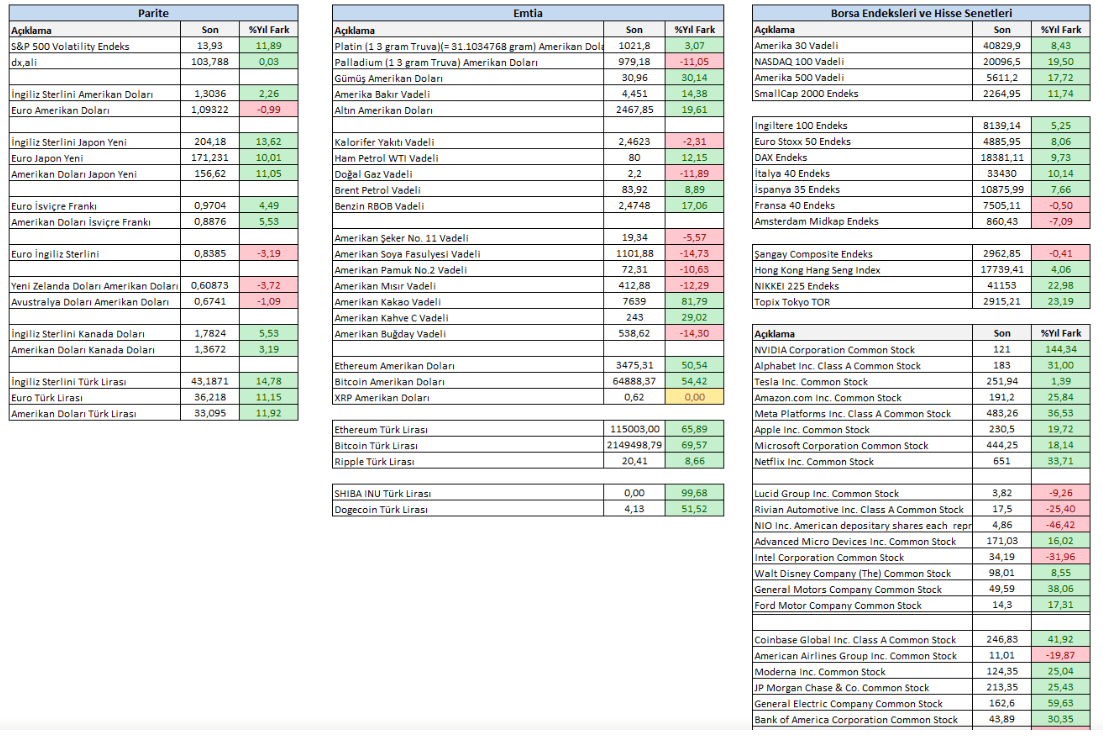Click the Amerikan Doları Türk Lirası label
Image resolution: width=1103 pixels, height=740 pixels.
pyautogui.click(x=95, y=413)
